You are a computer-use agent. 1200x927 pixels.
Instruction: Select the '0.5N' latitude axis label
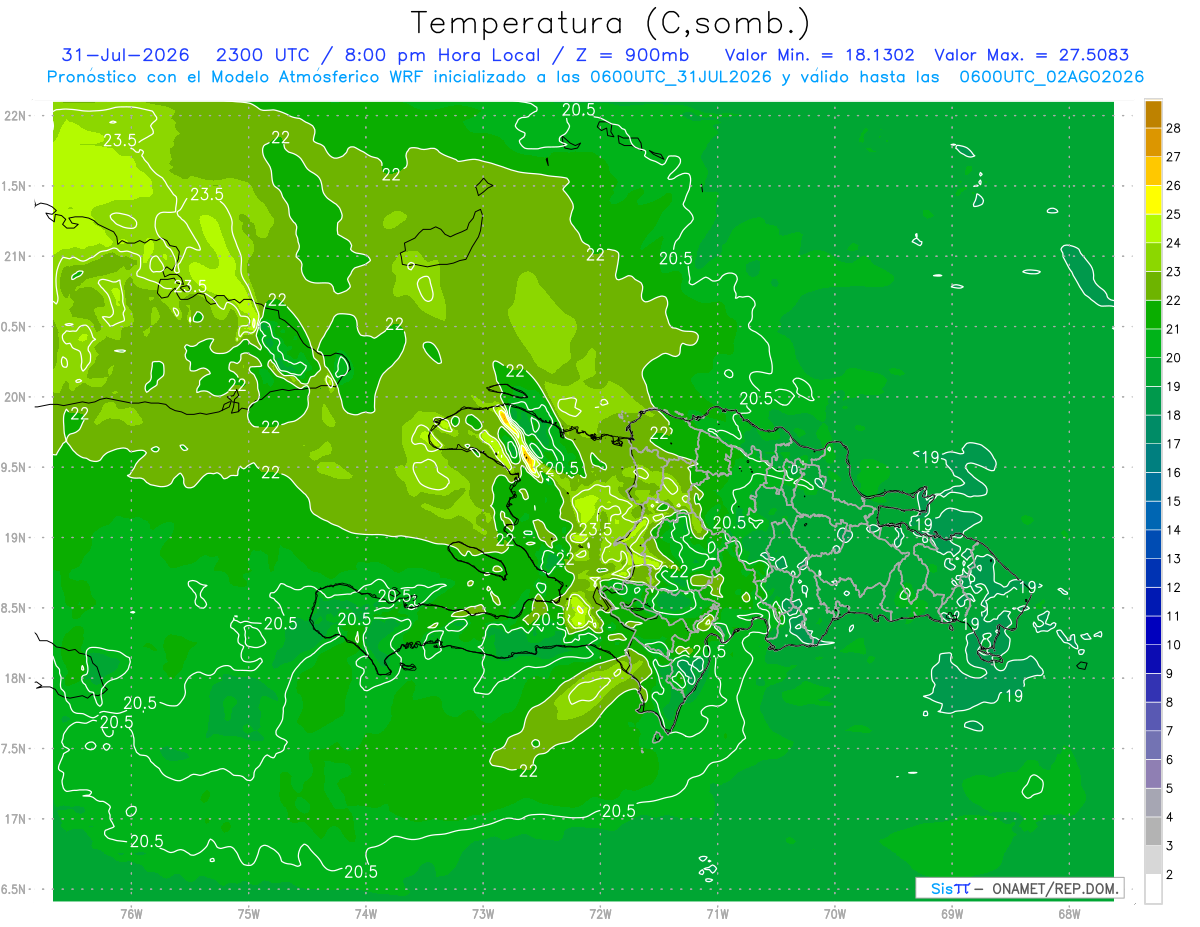pos(14,327)
